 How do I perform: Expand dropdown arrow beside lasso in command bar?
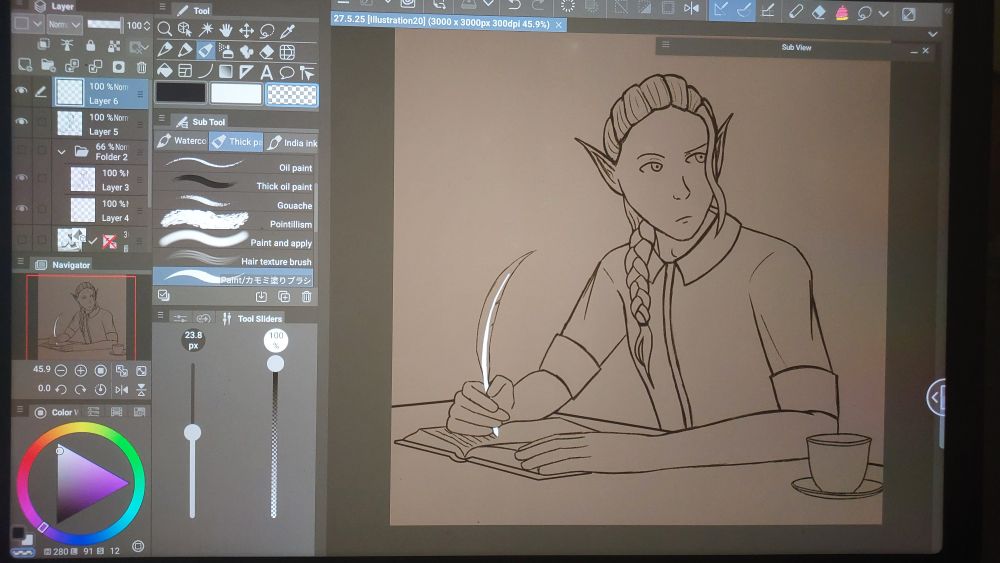click(x=884, y=13)
